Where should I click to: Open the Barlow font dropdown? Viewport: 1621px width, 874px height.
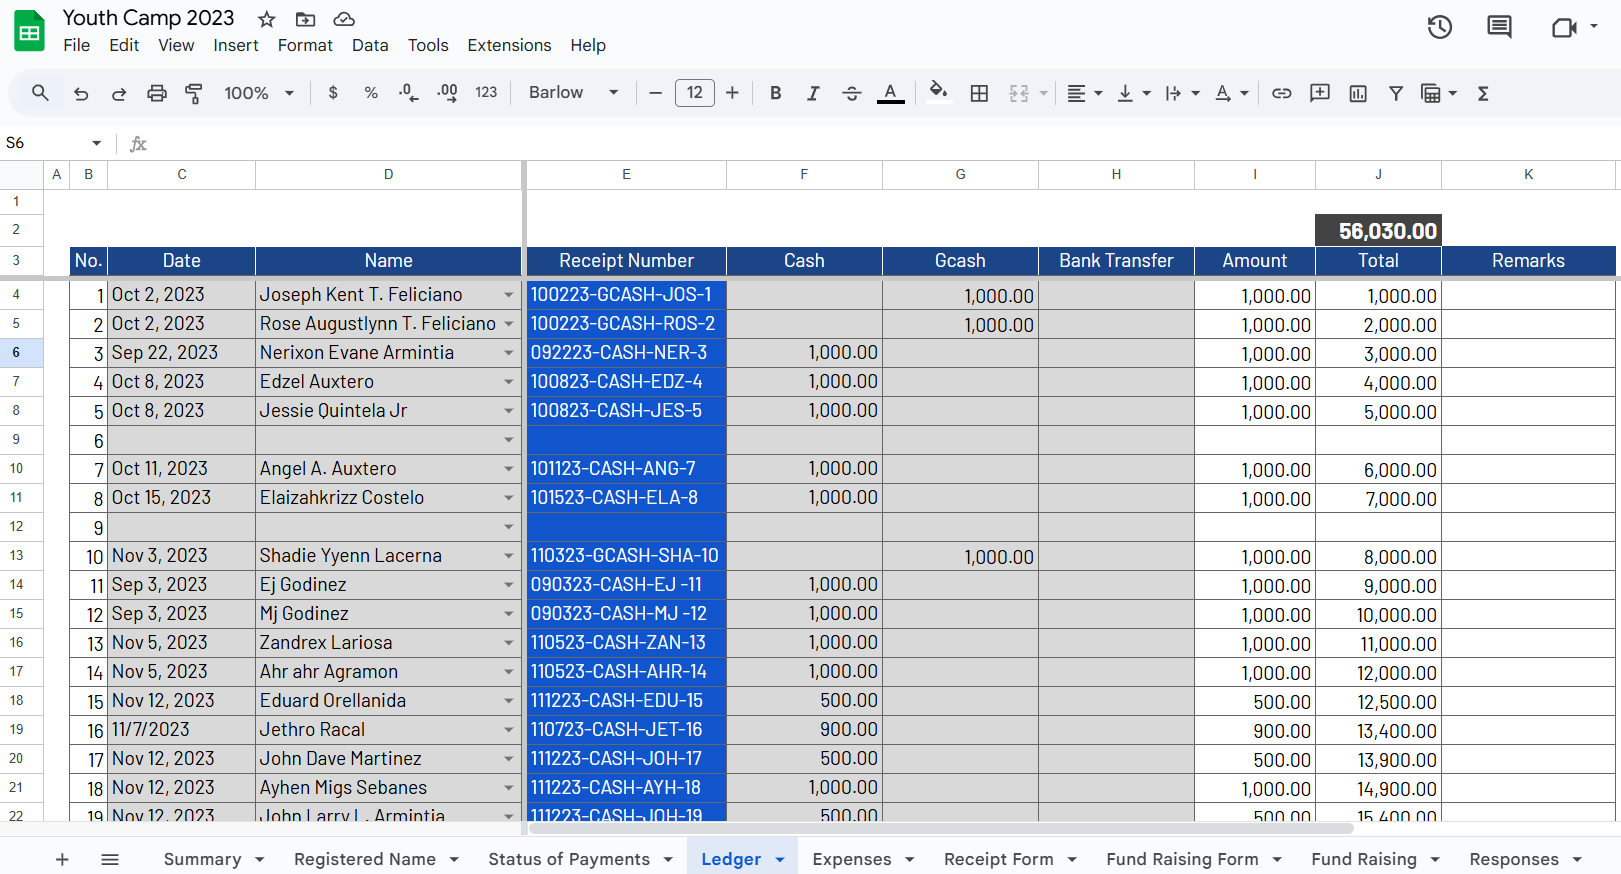tap(573, 93)
